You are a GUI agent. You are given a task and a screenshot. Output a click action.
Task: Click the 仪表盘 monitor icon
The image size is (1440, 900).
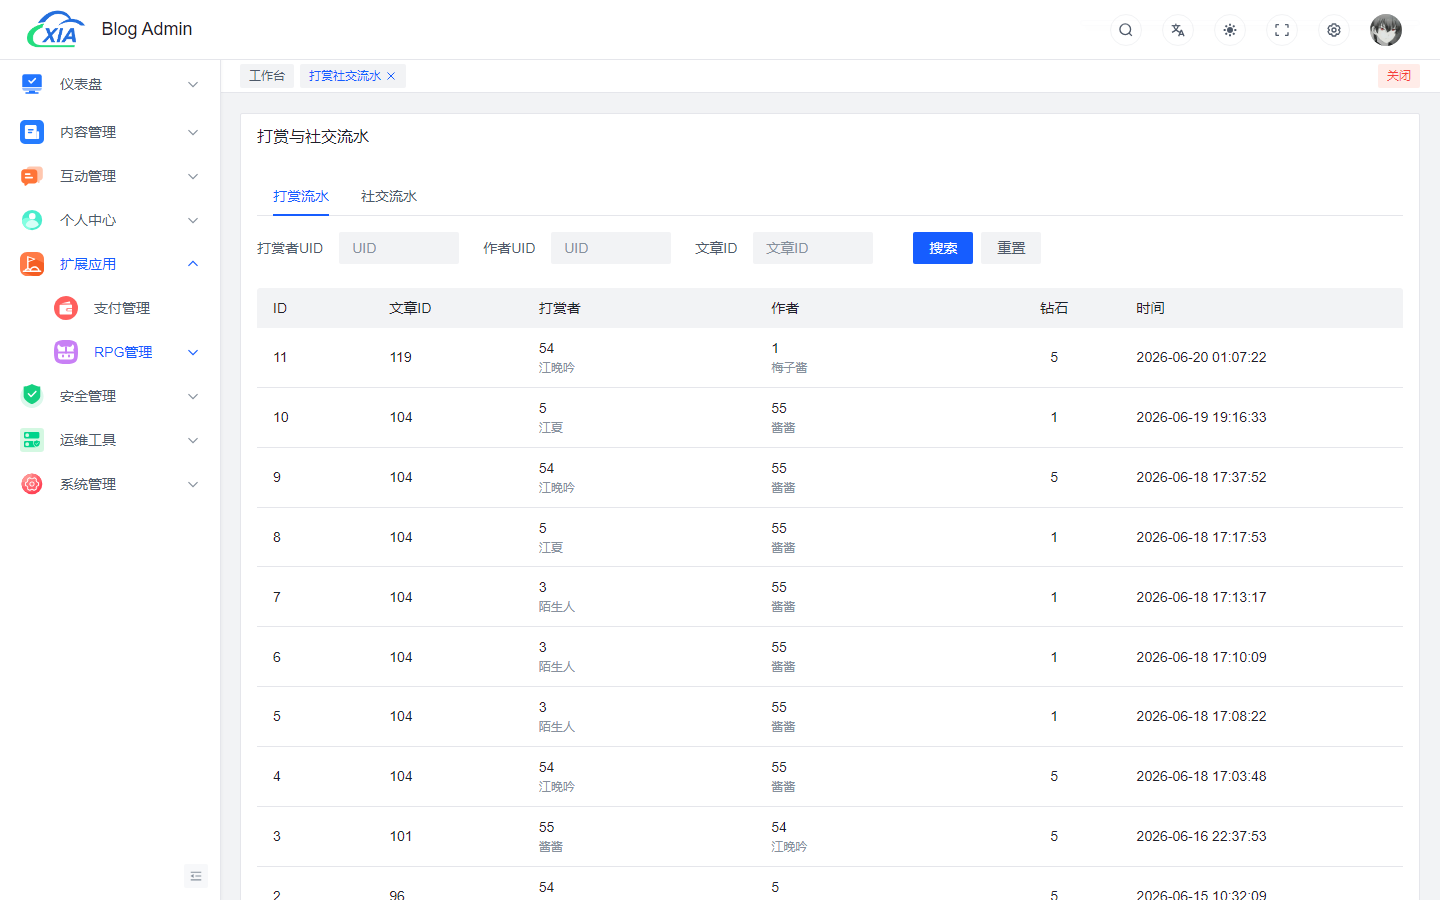pyautogui.click(x=32, y=84)
